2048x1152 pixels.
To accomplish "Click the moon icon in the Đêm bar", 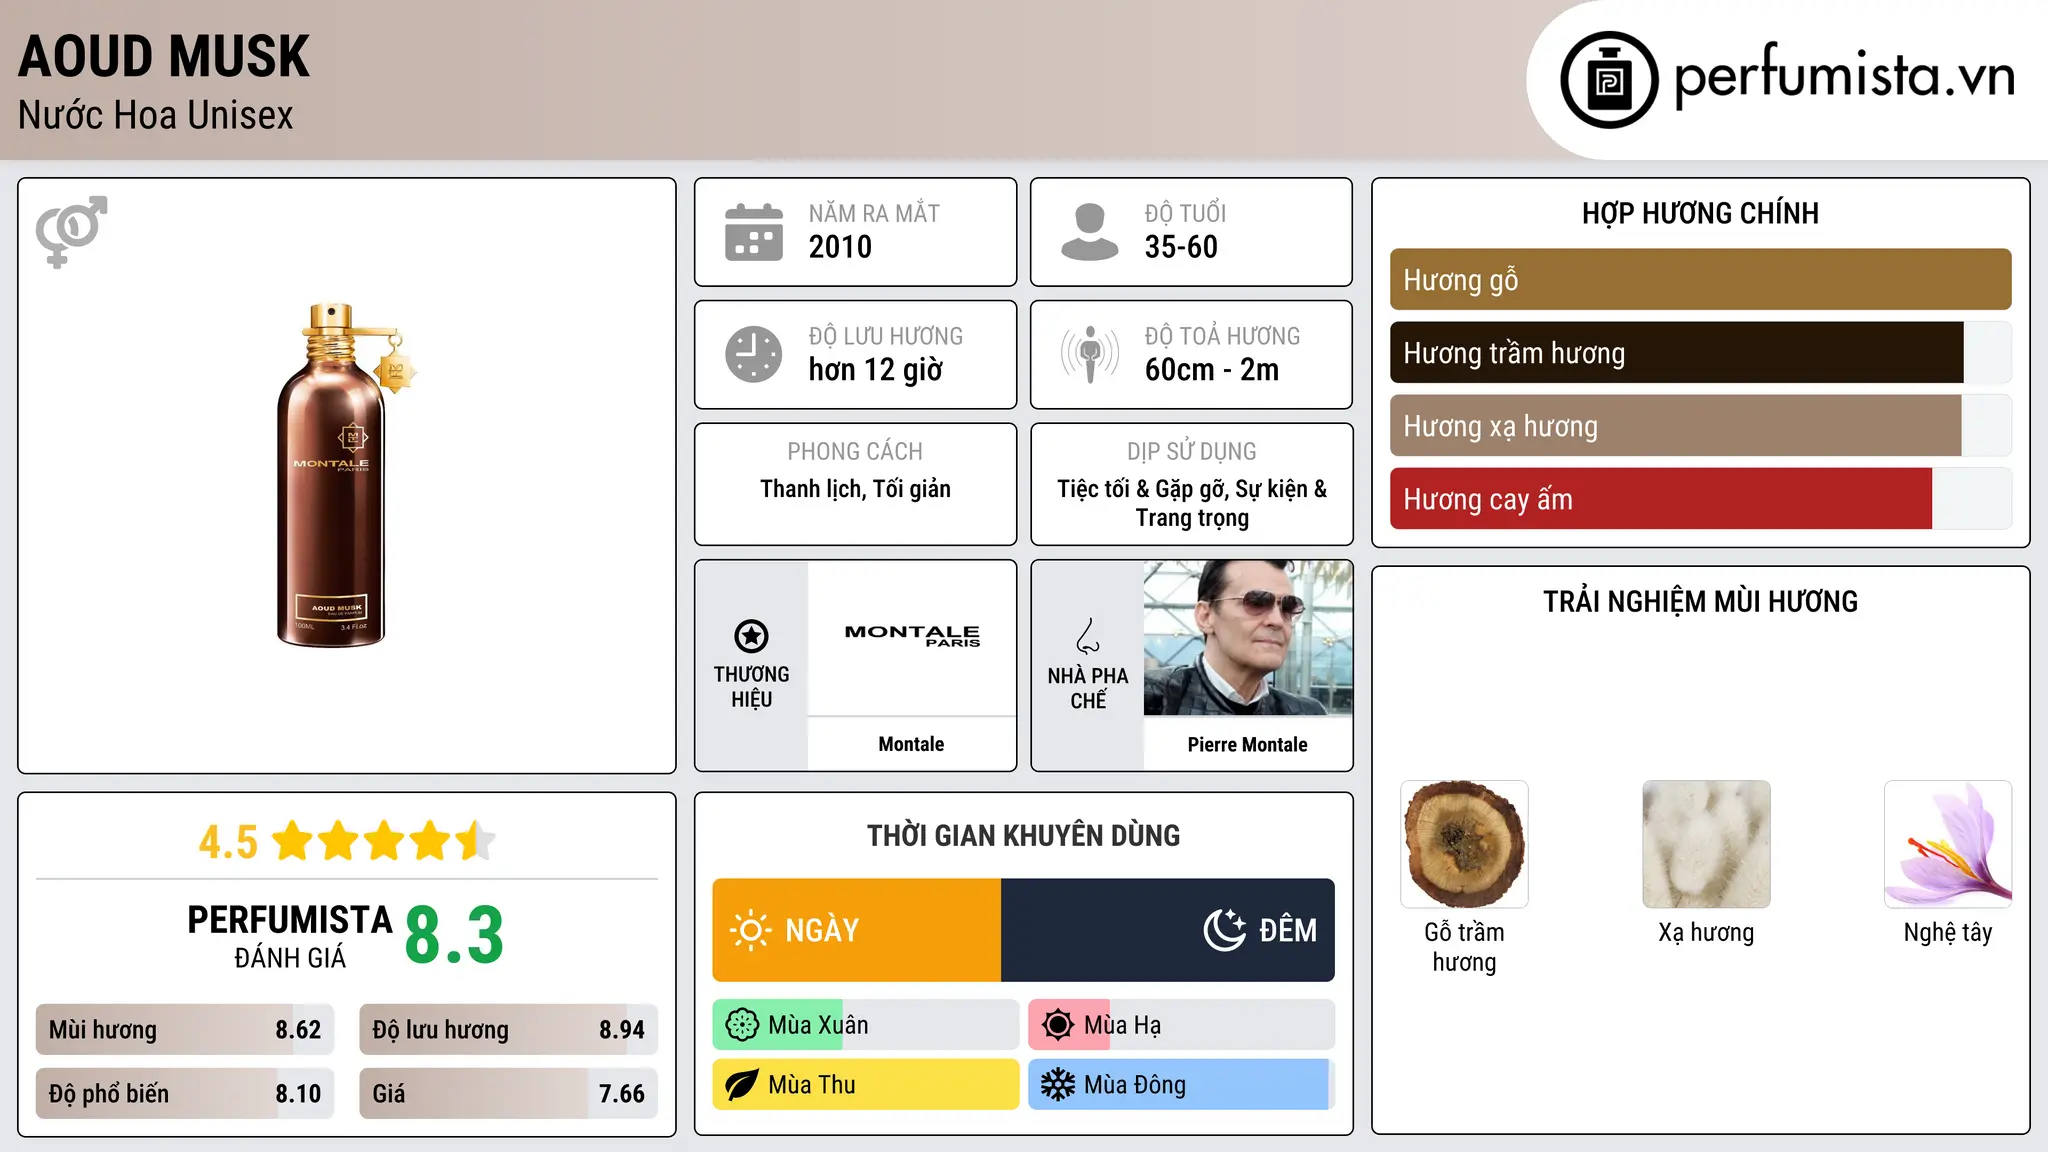I will [x=1224, y=930].
